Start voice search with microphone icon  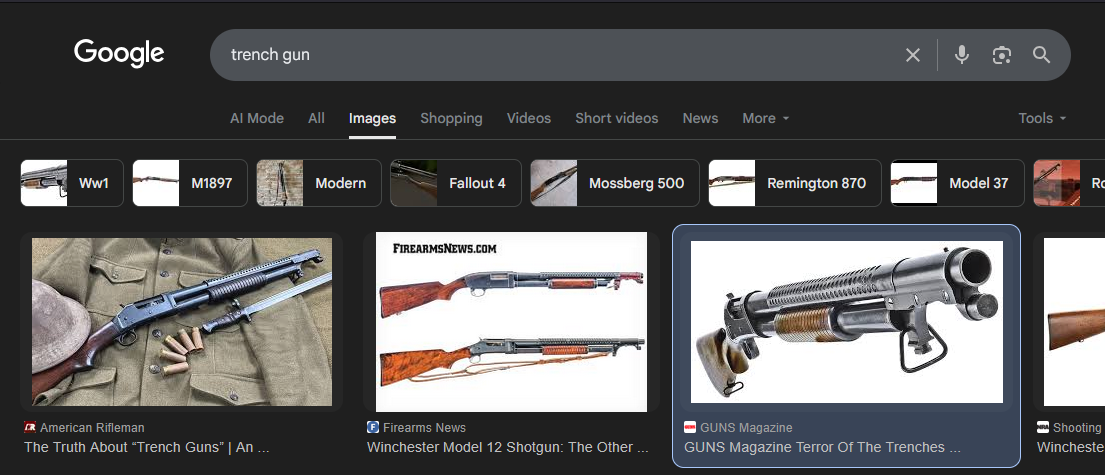(961, 55)
